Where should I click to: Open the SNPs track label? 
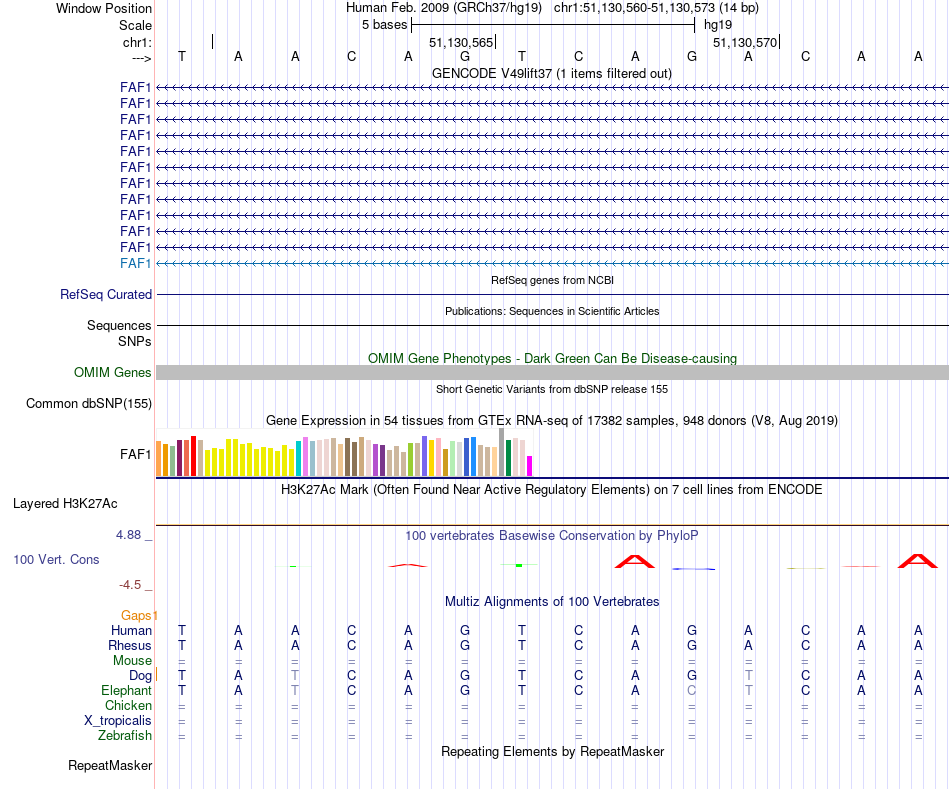(x=135, y=341)
